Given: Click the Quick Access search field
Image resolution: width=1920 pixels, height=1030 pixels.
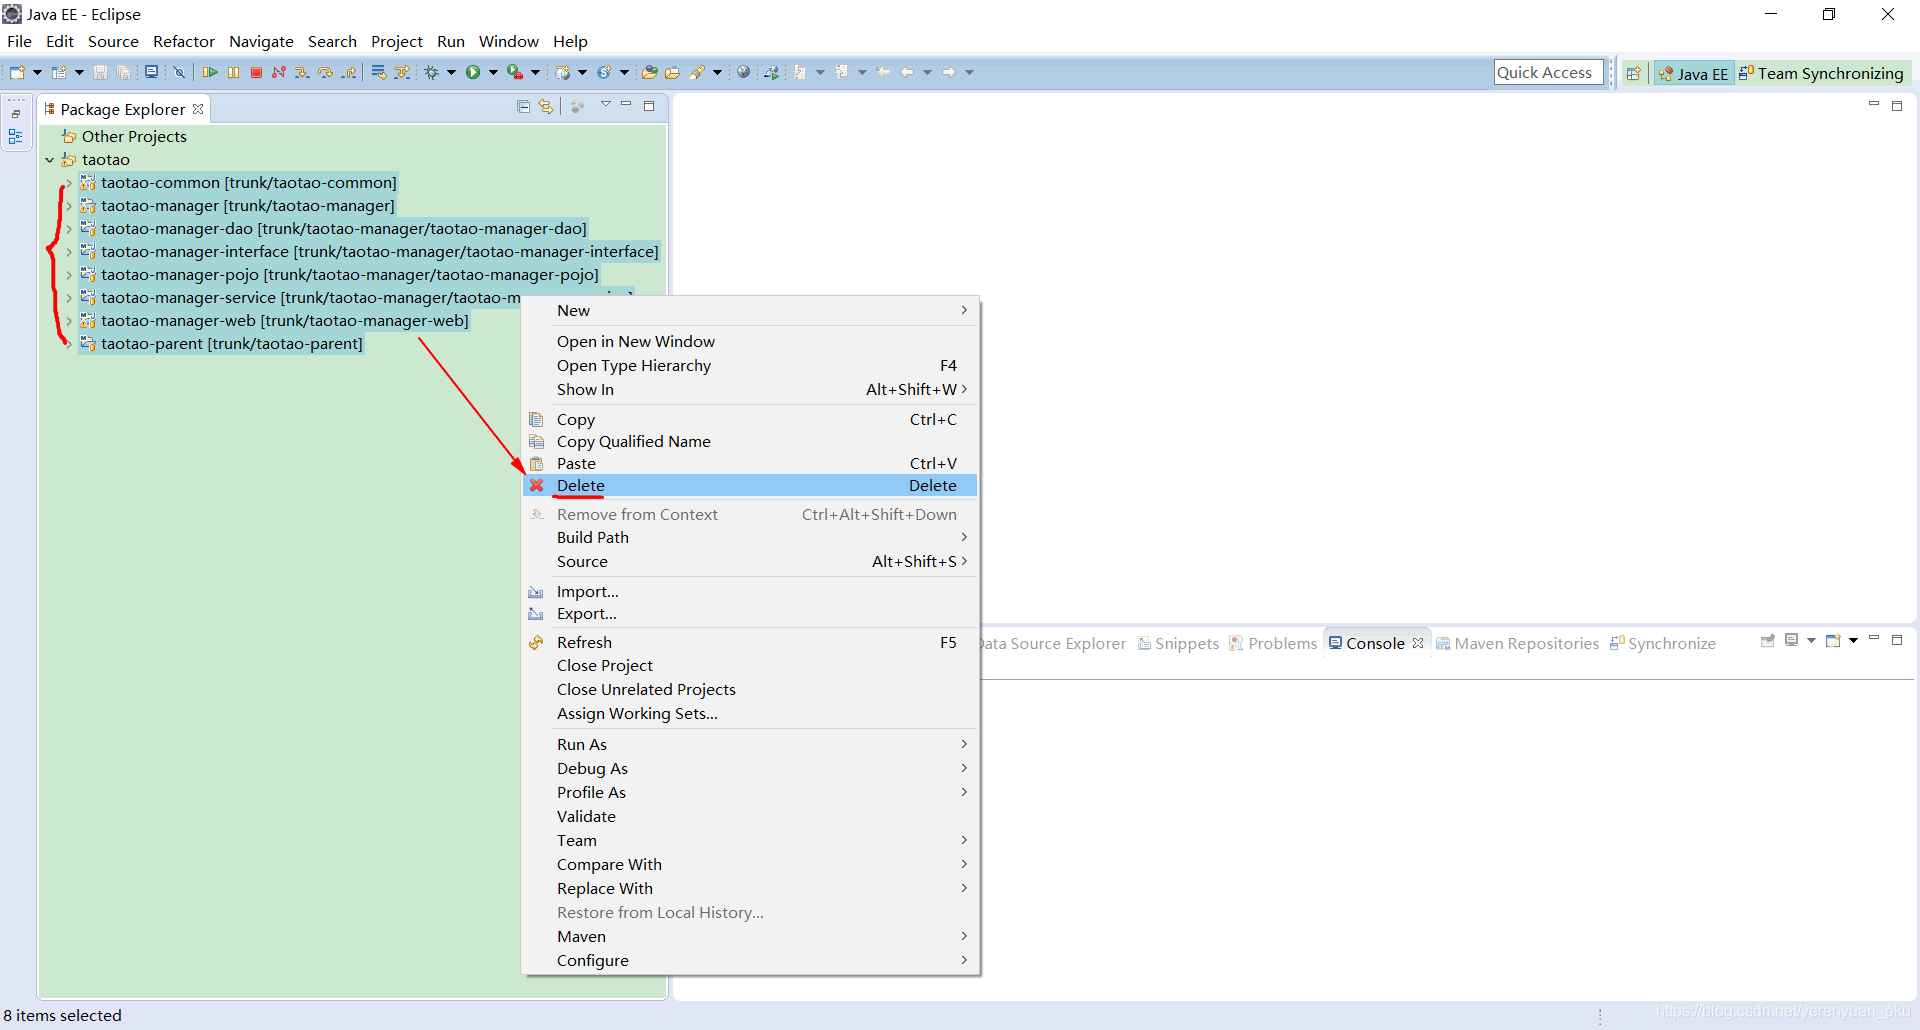Looking at the screenshot, I should click(1548, 72).
